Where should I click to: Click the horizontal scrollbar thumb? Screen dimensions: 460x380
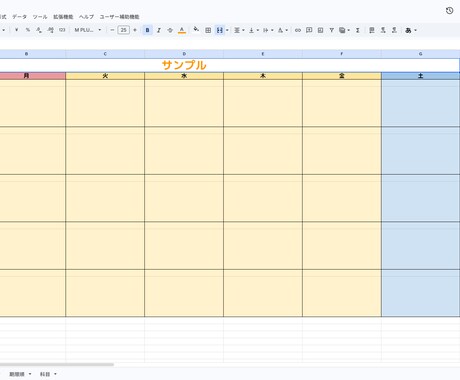[x=57, y=364]
